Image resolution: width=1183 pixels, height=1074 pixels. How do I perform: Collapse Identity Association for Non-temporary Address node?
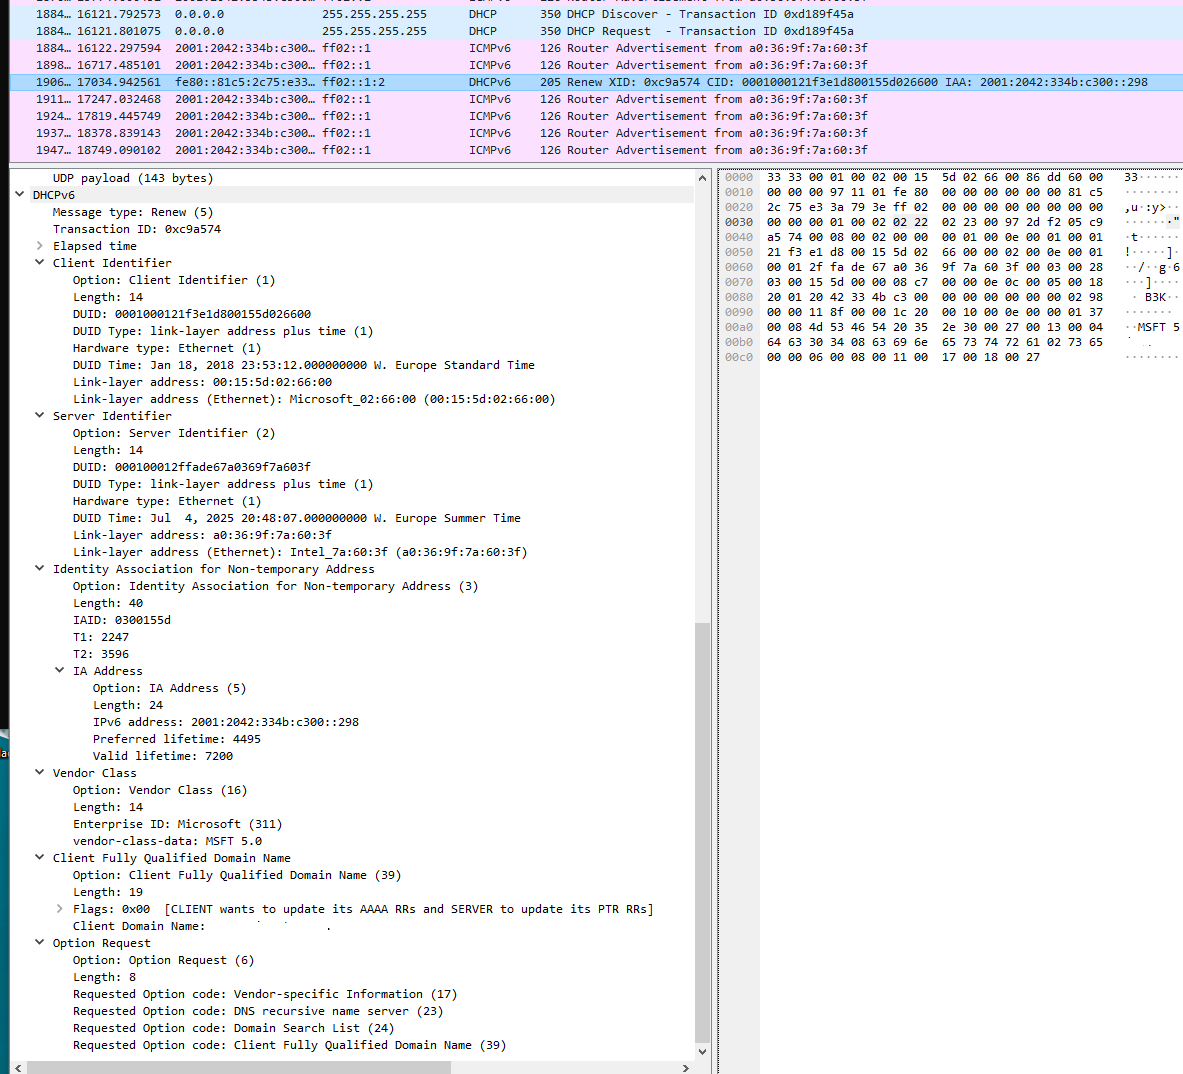coord(40,569)
